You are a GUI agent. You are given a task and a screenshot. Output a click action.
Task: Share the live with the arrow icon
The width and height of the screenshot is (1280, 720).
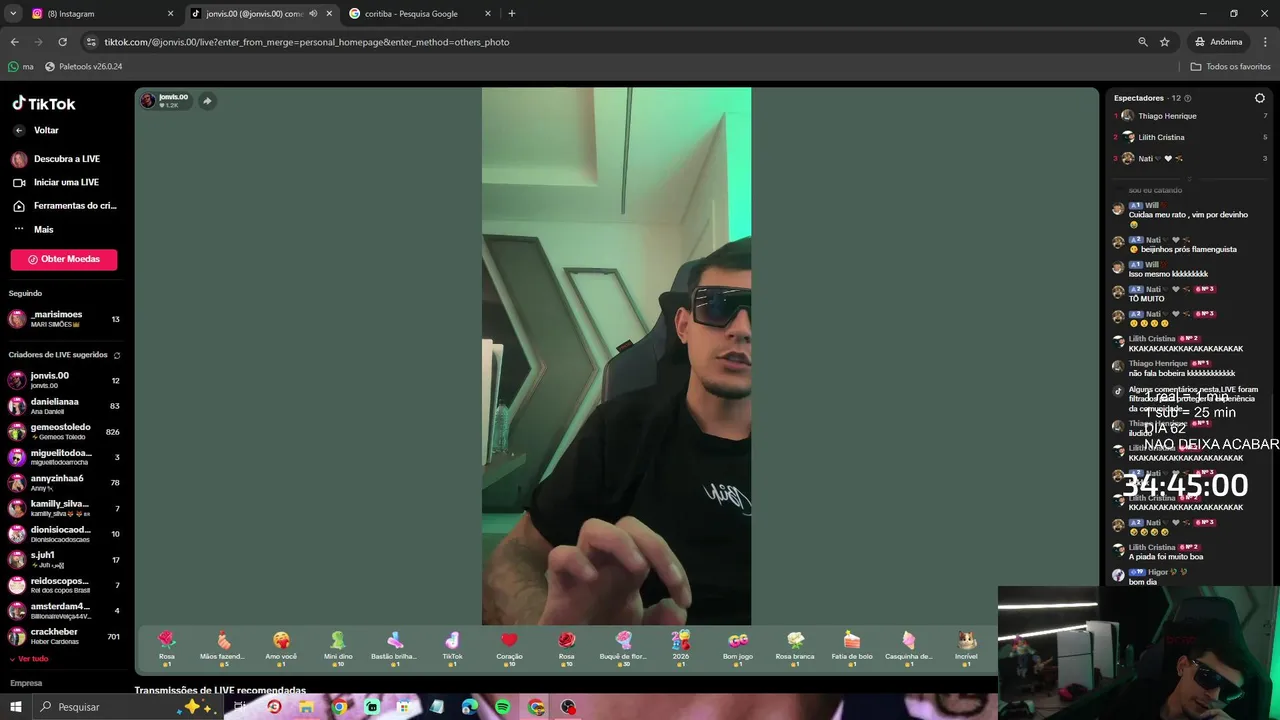(x=207, y=101)
